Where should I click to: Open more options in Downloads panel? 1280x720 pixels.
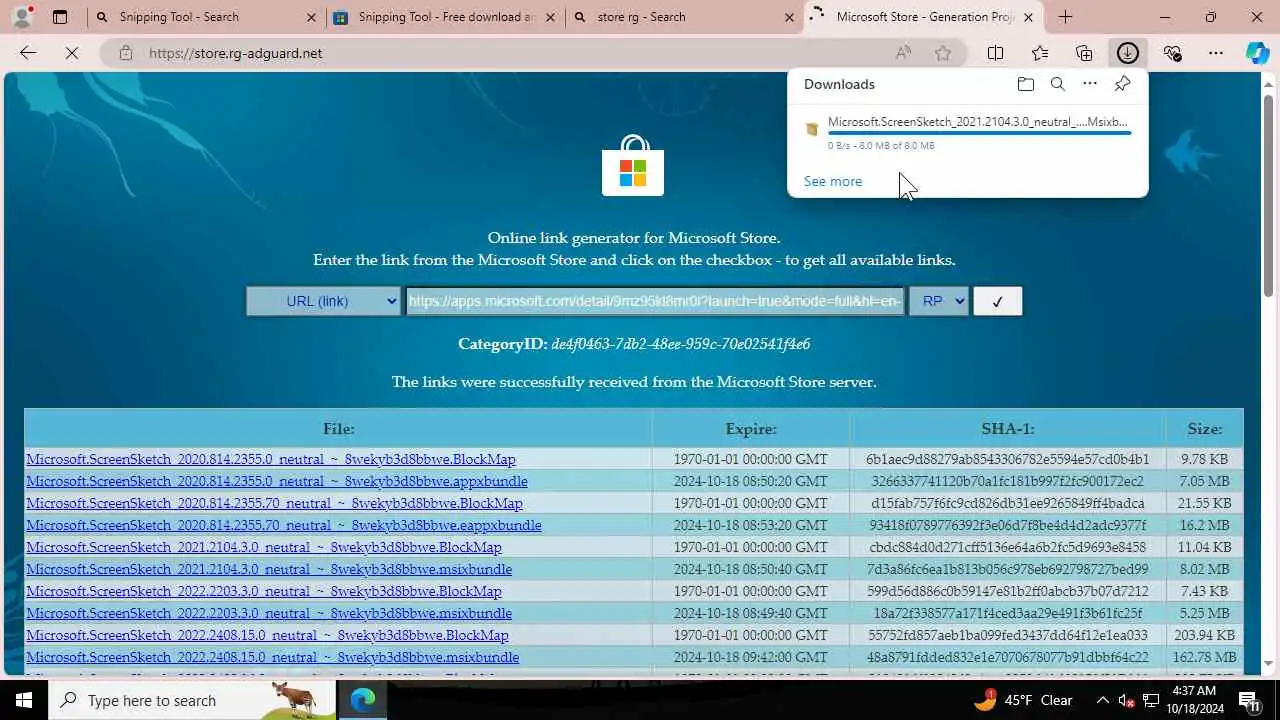pyautogui.click(x=1090, y=84)
